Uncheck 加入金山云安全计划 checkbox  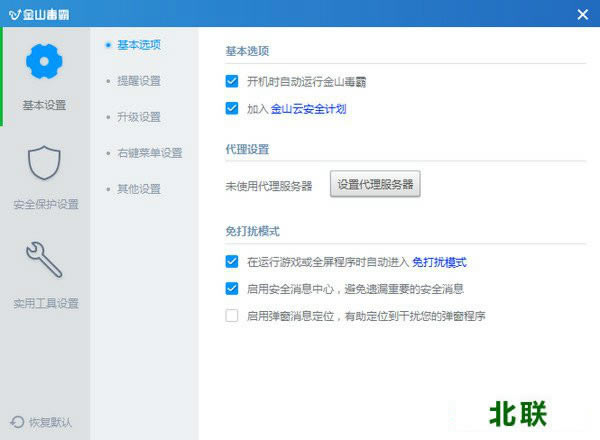click(232, 108)
